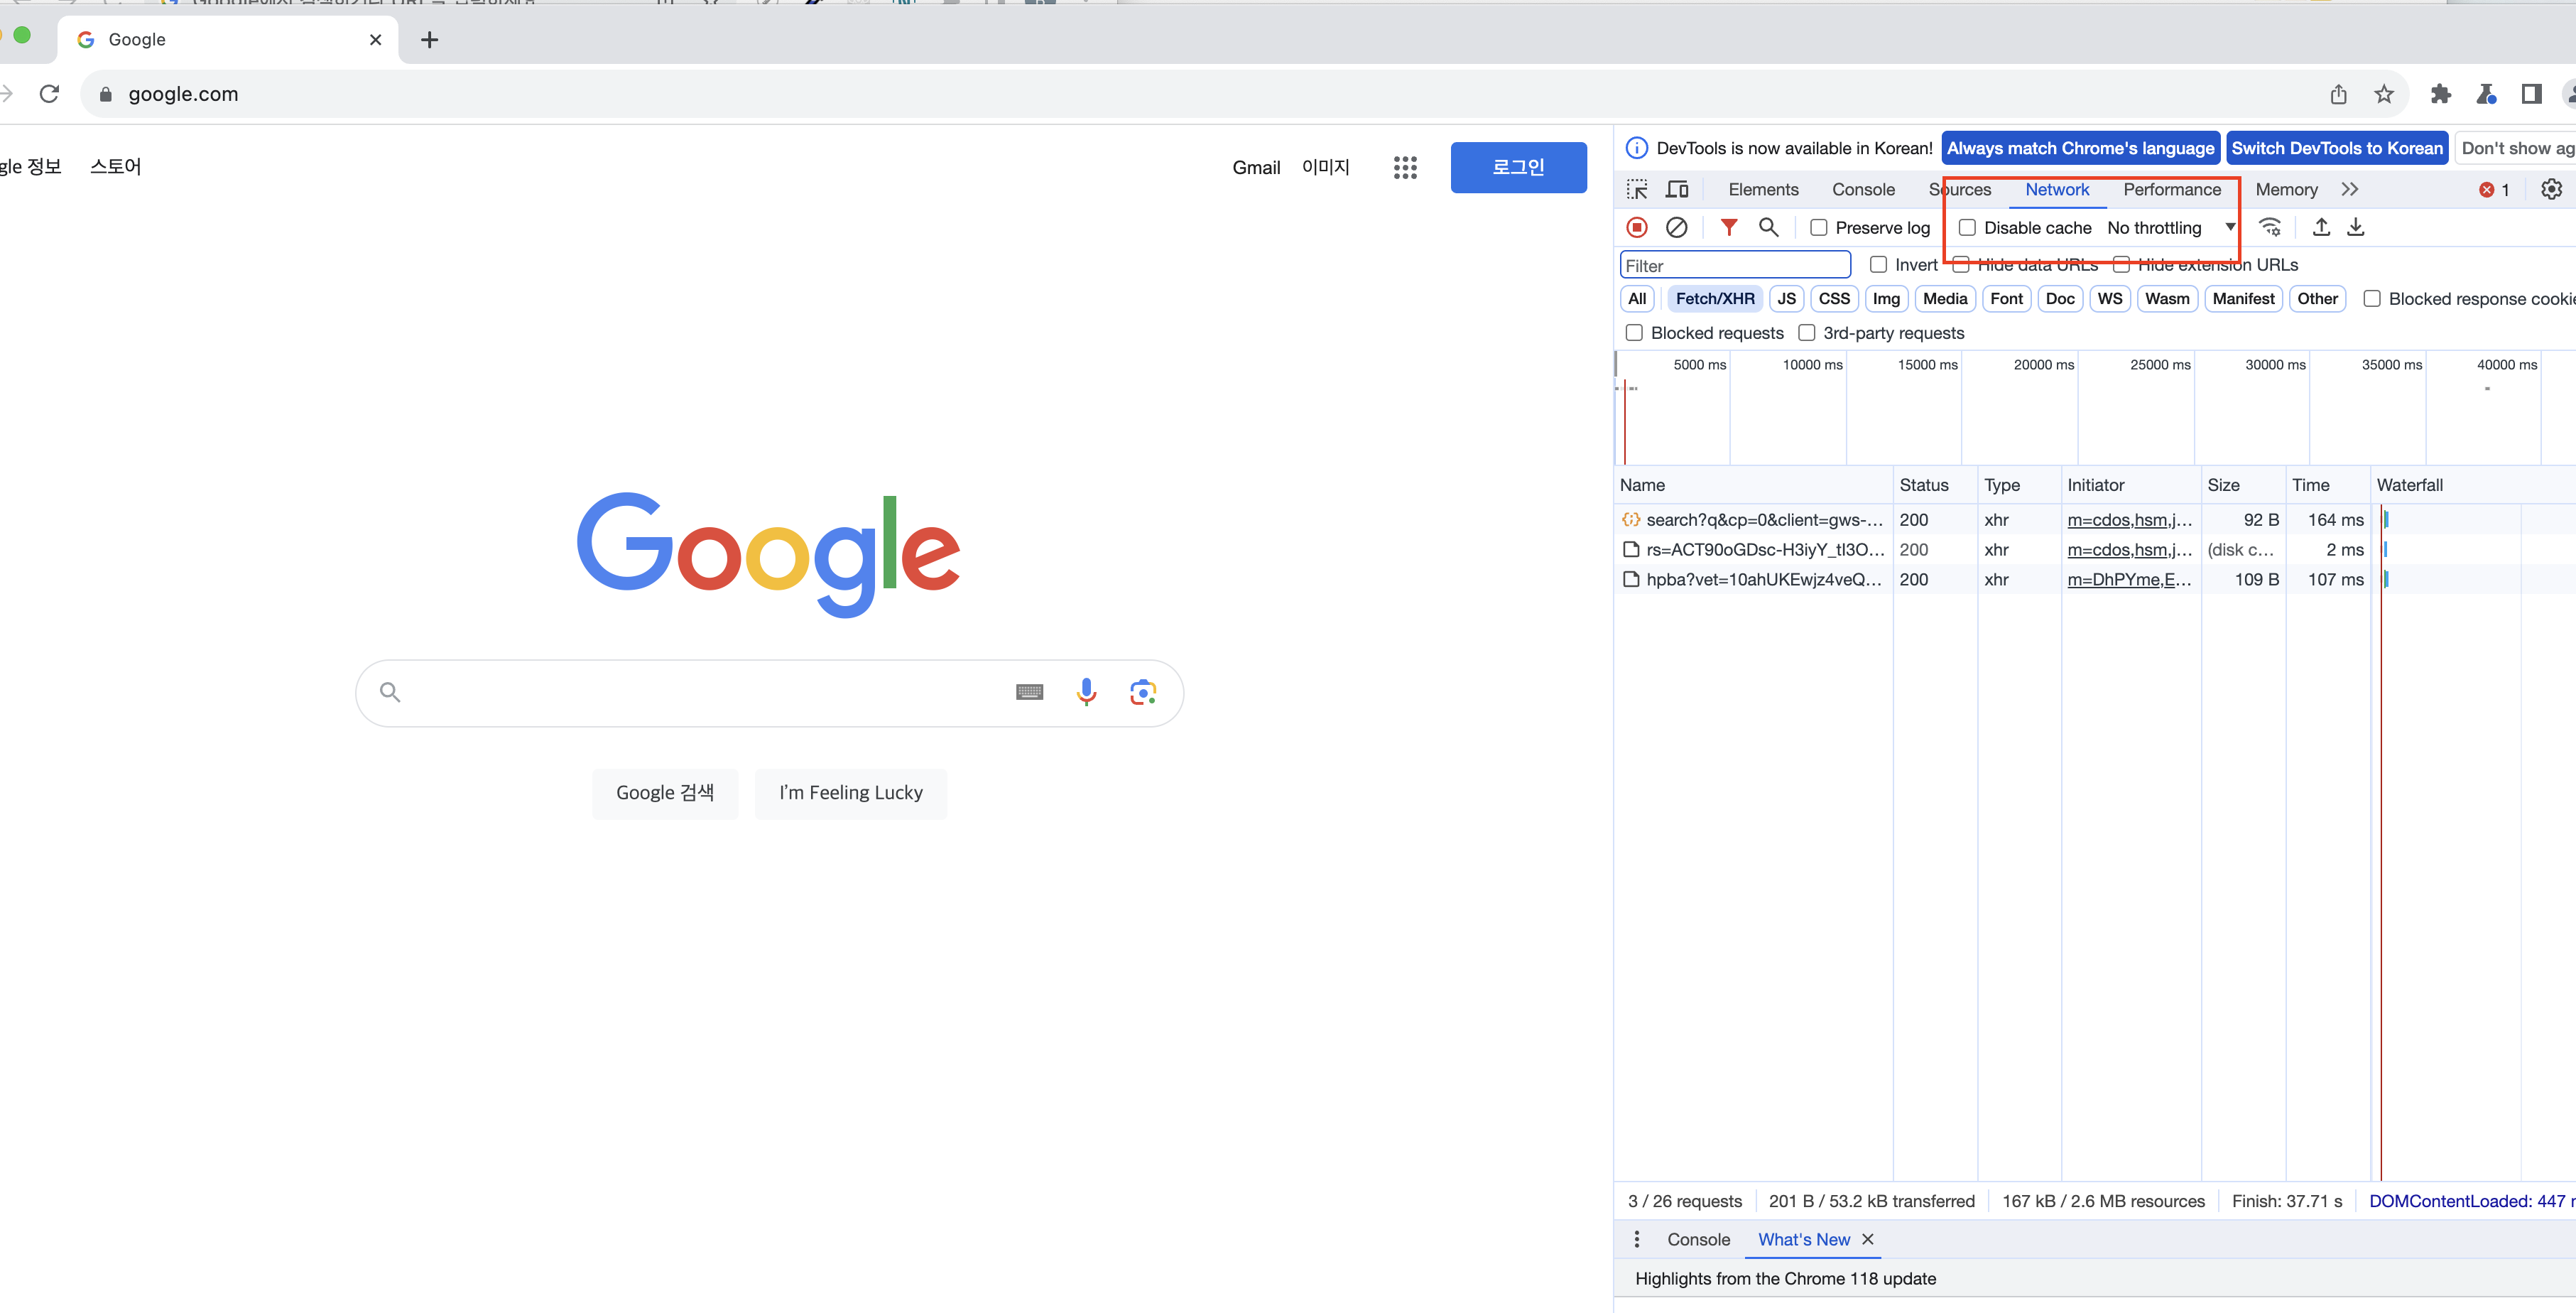The width and height of the screenshot is (2576, 1313).
Task: Open the drawer three-dot menu
Action: [1637, 1240]
